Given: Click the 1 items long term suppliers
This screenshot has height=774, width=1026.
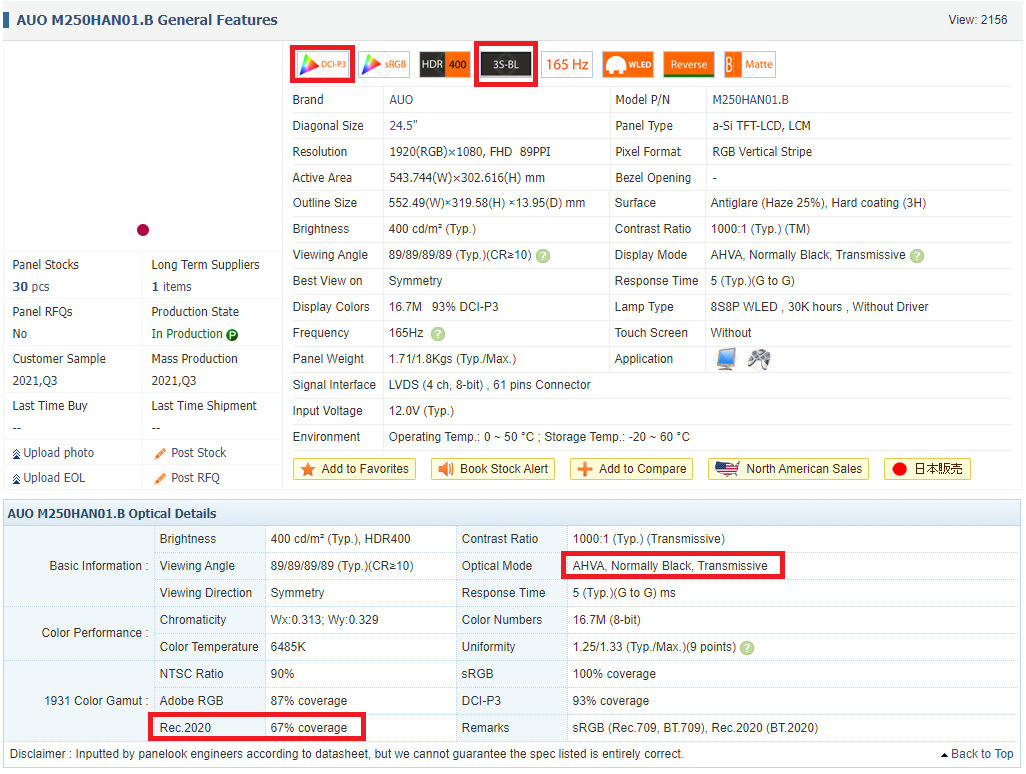Looking at the screenshot, I should coord(171,287).
